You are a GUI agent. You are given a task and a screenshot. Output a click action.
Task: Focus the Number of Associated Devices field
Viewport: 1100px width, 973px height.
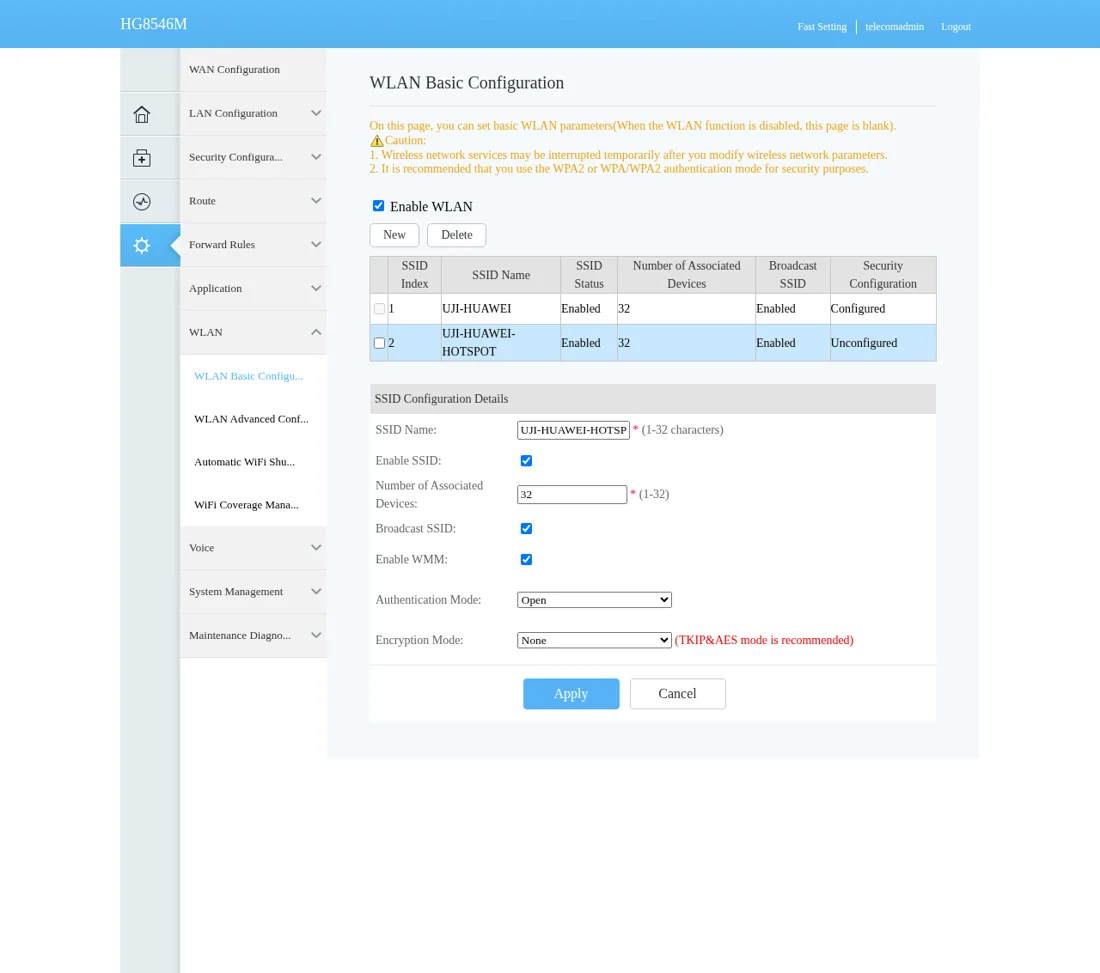[x=572, y=495]
